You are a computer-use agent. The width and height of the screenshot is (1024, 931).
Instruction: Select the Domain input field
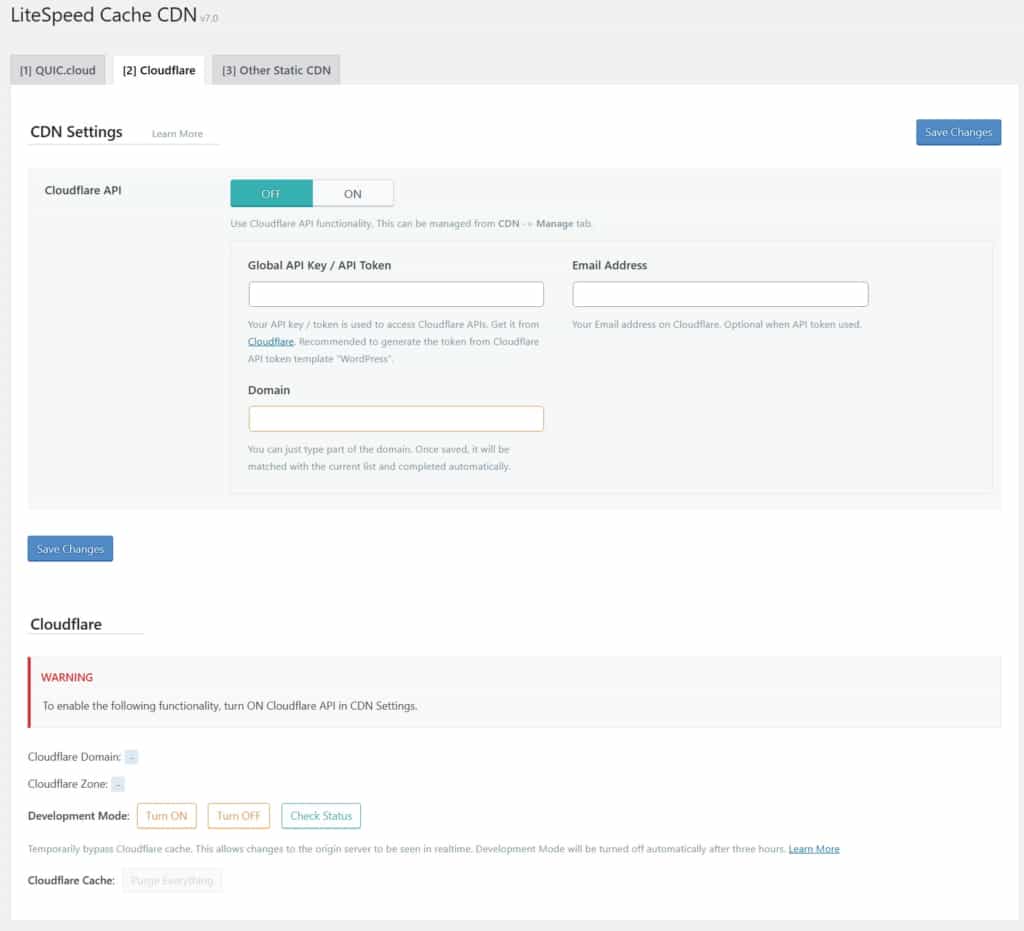coord(396,418)
